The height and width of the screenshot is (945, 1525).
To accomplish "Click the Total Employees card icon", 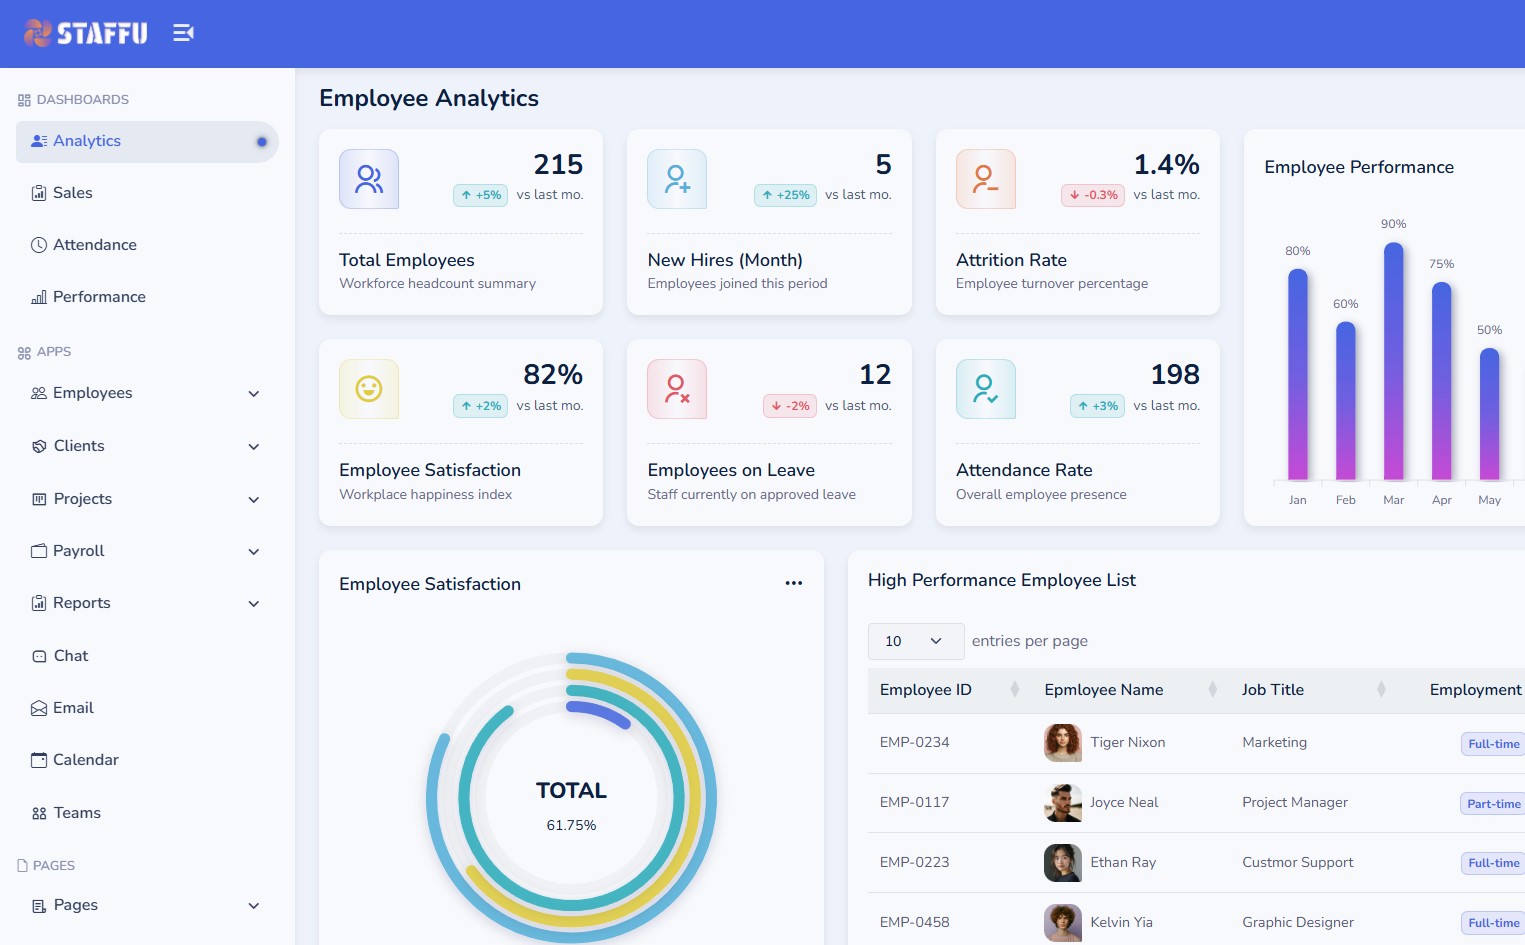I will coord(369,179).
